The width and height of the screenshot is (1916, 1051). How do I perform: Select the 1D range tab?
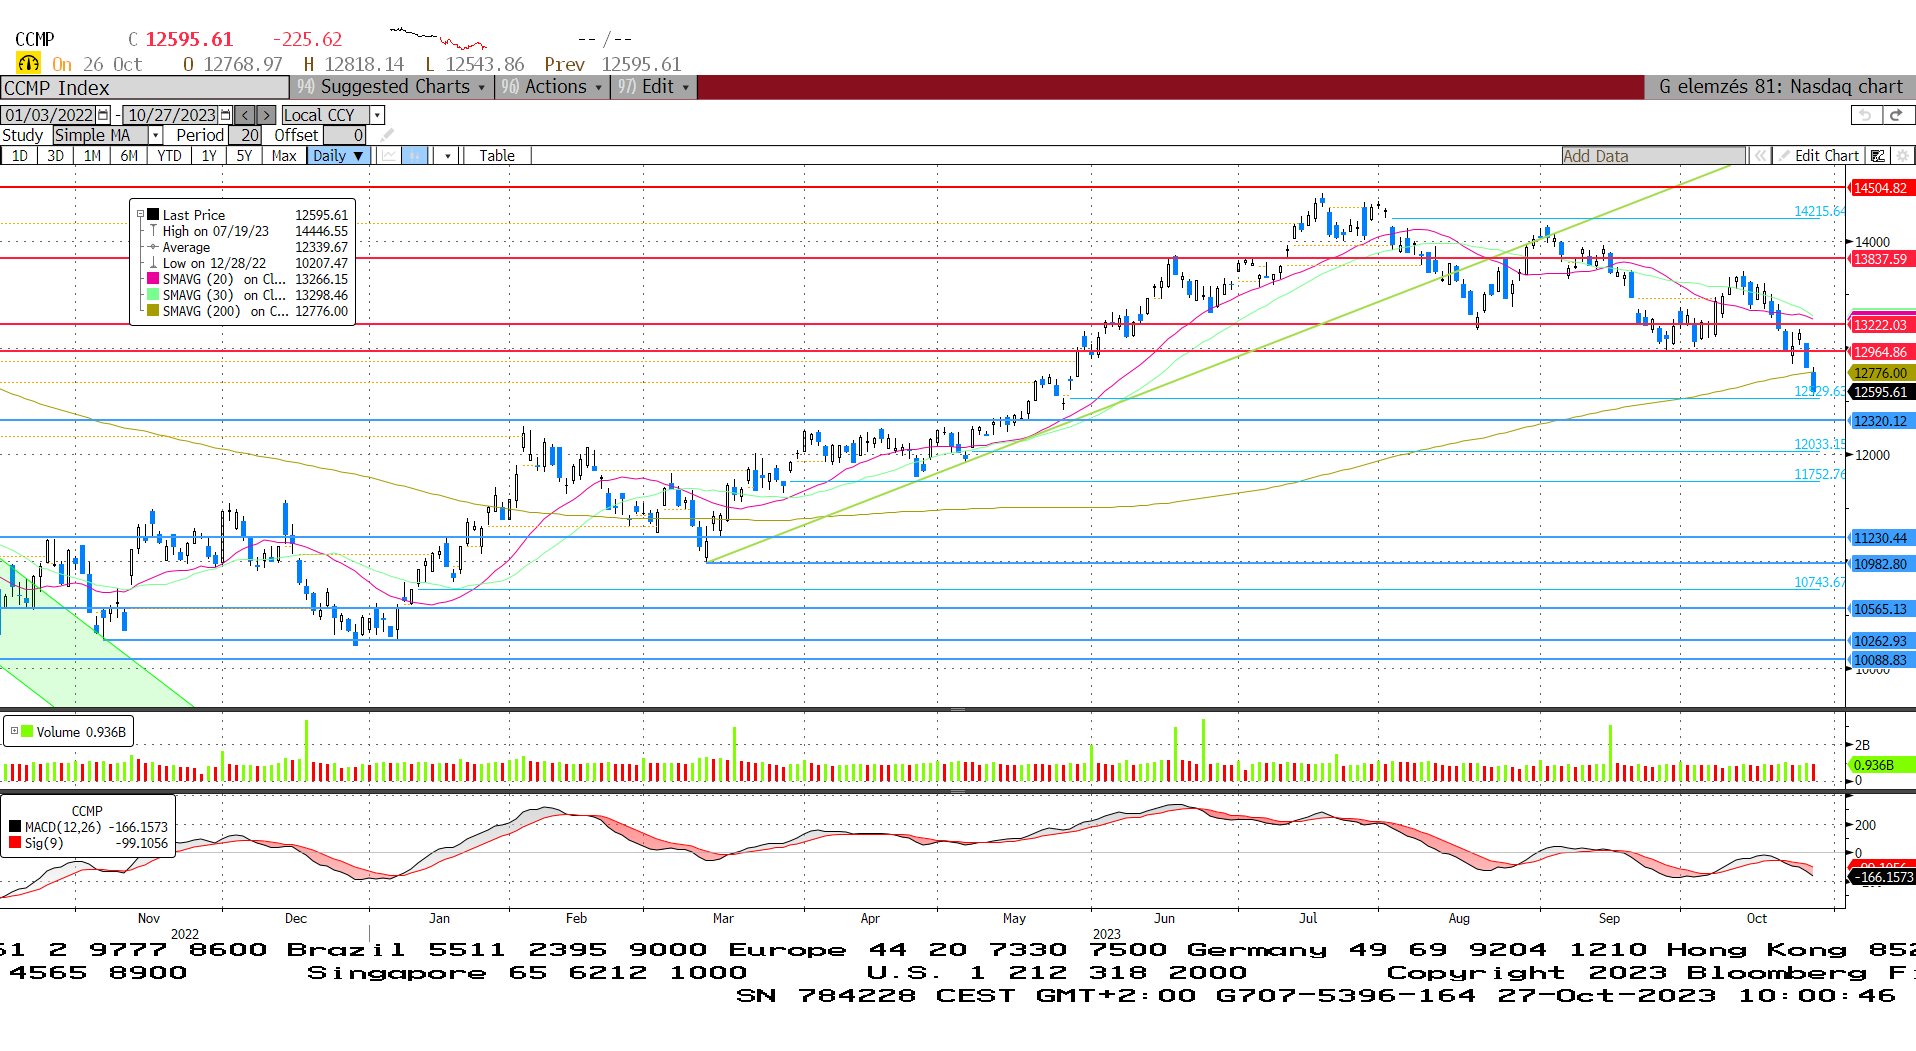(19, 156)
